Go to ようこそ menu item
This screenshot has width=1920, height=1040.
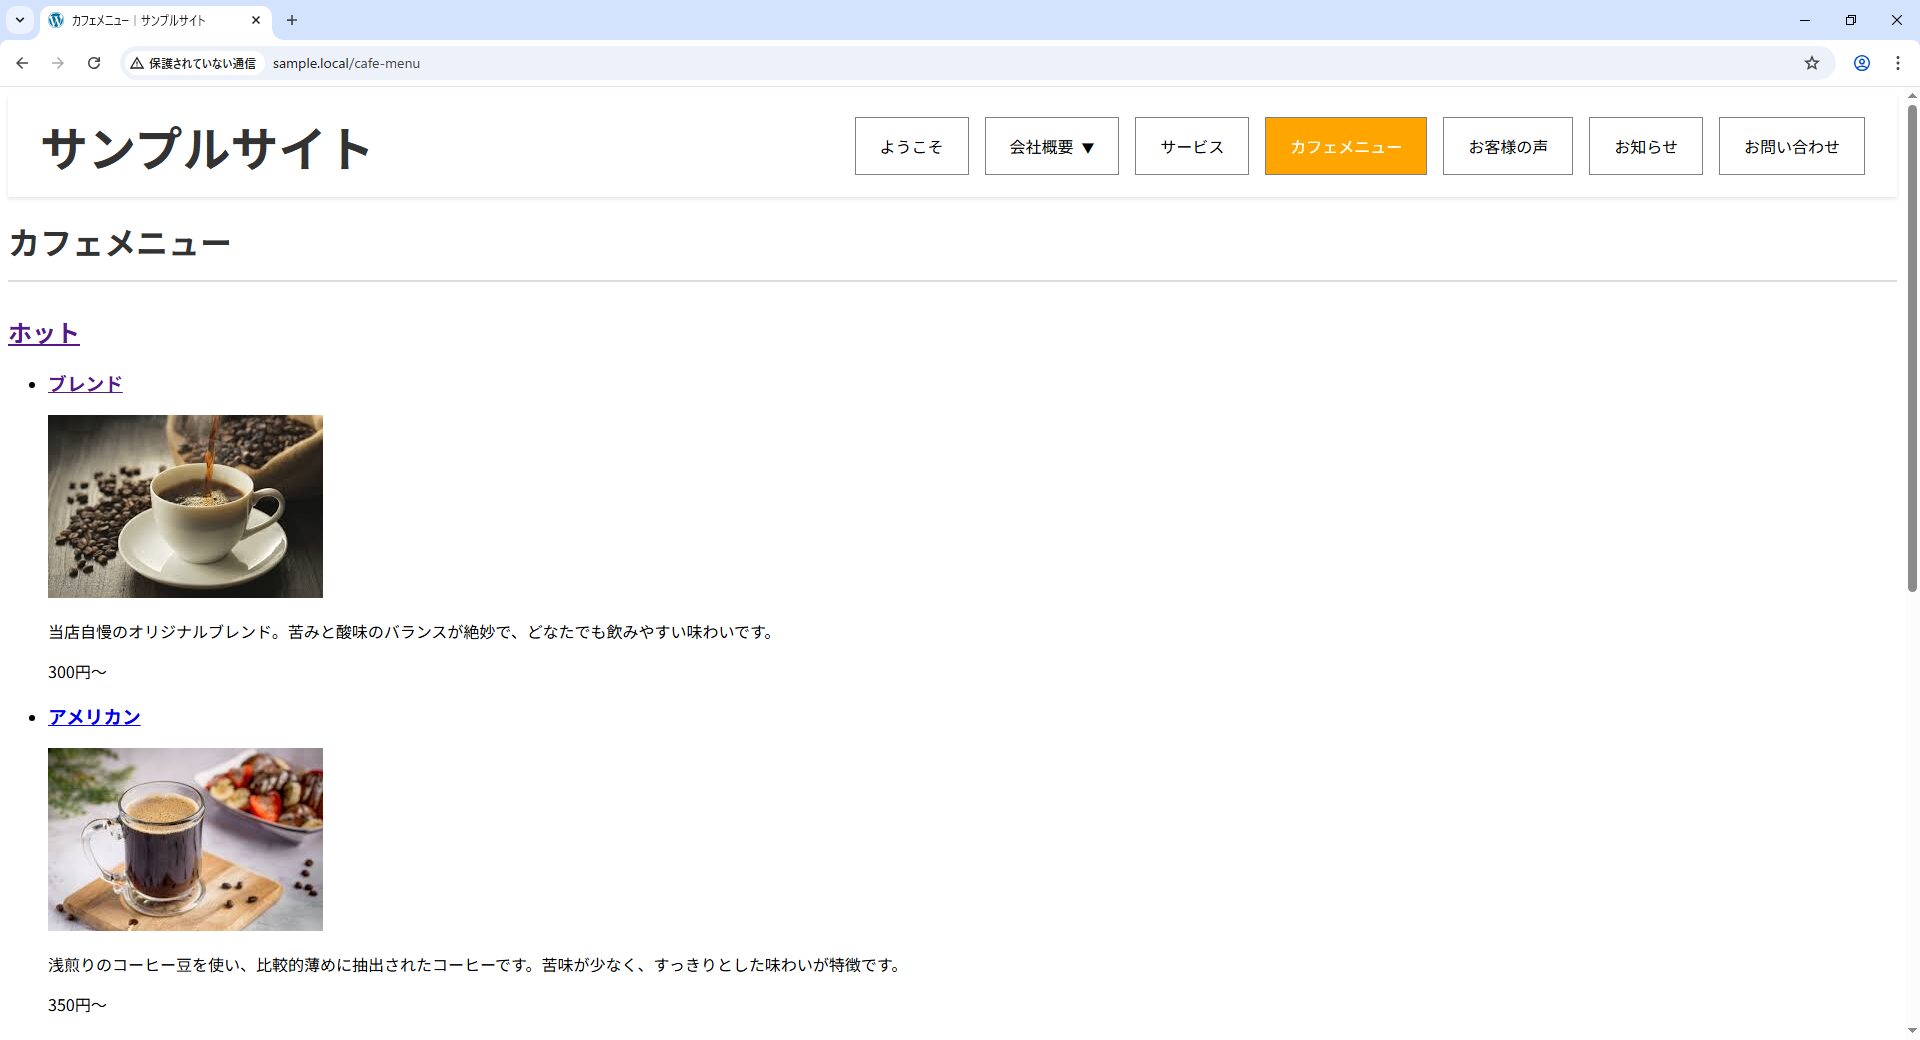[912, 146]
